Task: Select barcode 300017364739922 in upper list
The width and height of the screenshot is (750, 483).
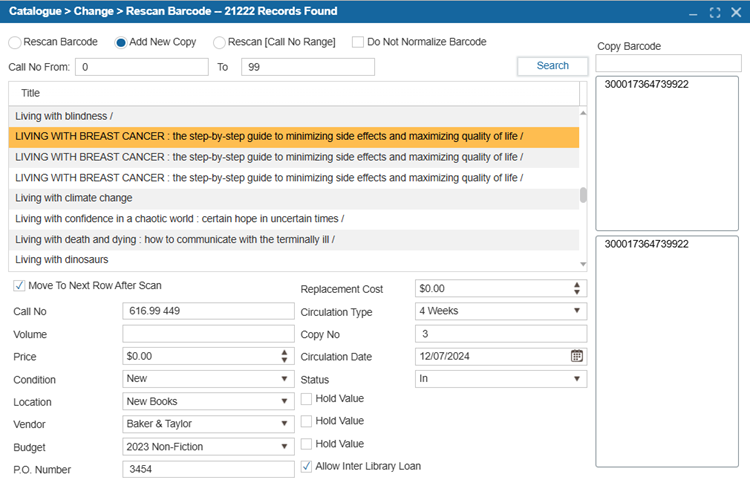Action: (647, 85)
